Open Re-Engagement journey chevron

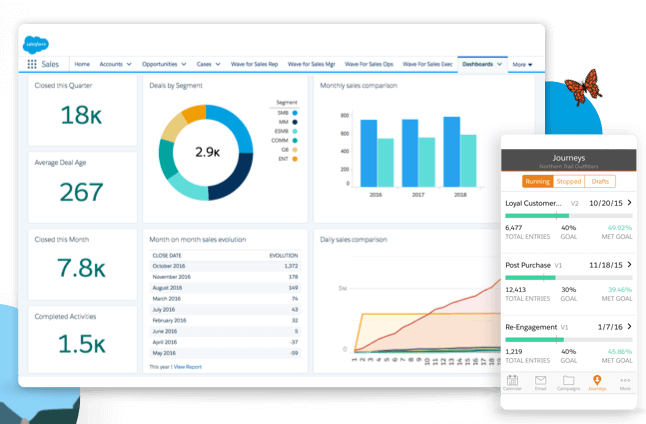click(x=630, y=326)
